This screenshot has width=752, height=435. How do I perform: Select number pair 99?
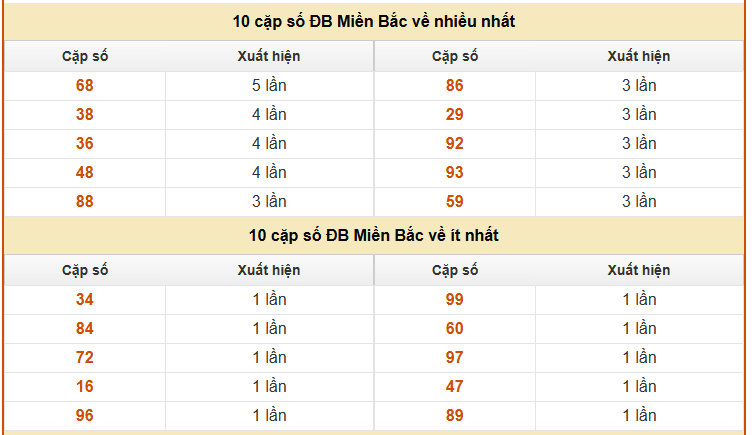[x=454, y=300]
